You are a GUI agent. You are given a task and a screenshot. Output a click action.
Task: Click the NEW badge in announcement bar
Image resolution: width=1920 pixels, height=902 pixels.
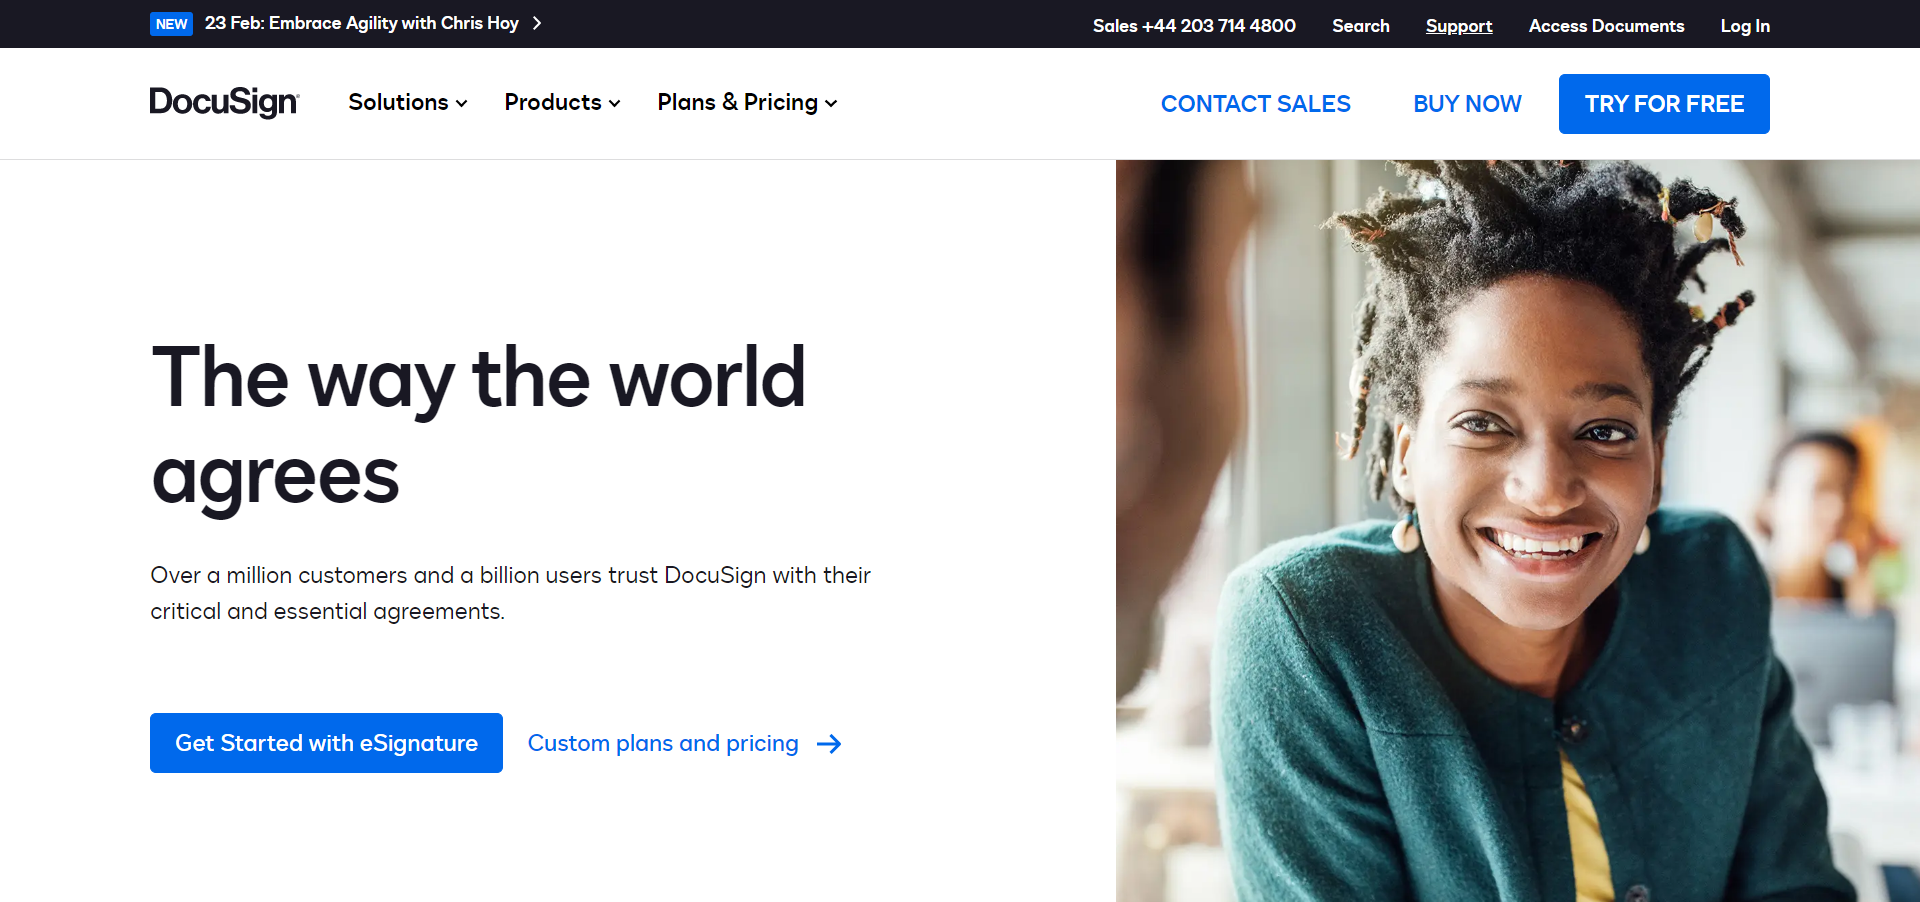pos(171,24)
